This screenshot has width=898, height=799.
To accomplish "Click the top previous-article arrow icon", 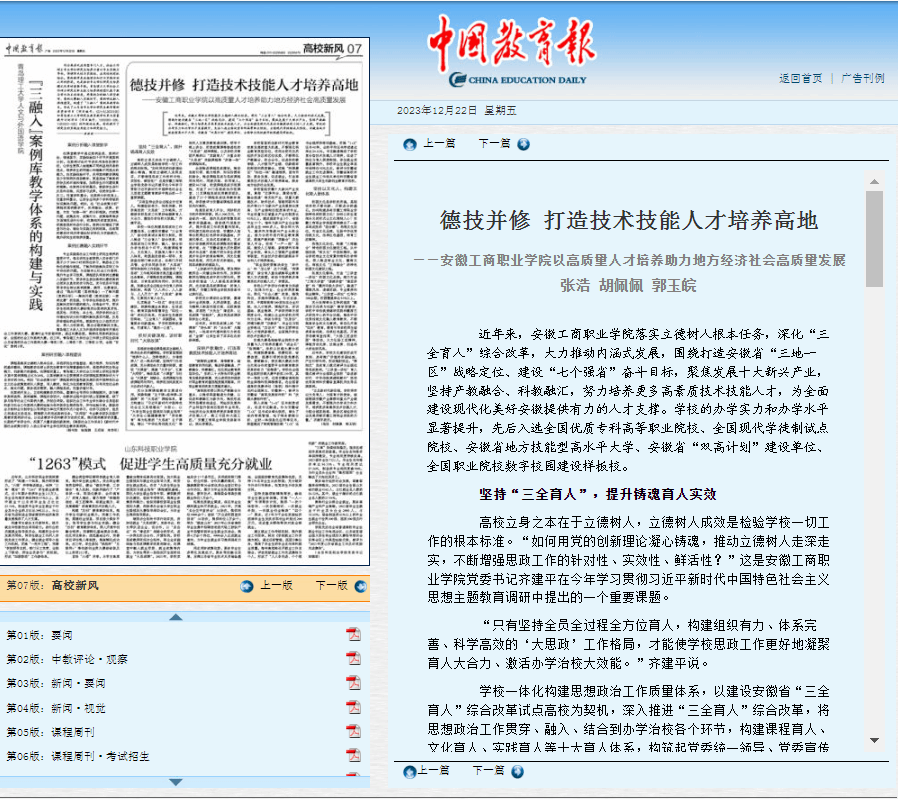I will click(409, 144).
